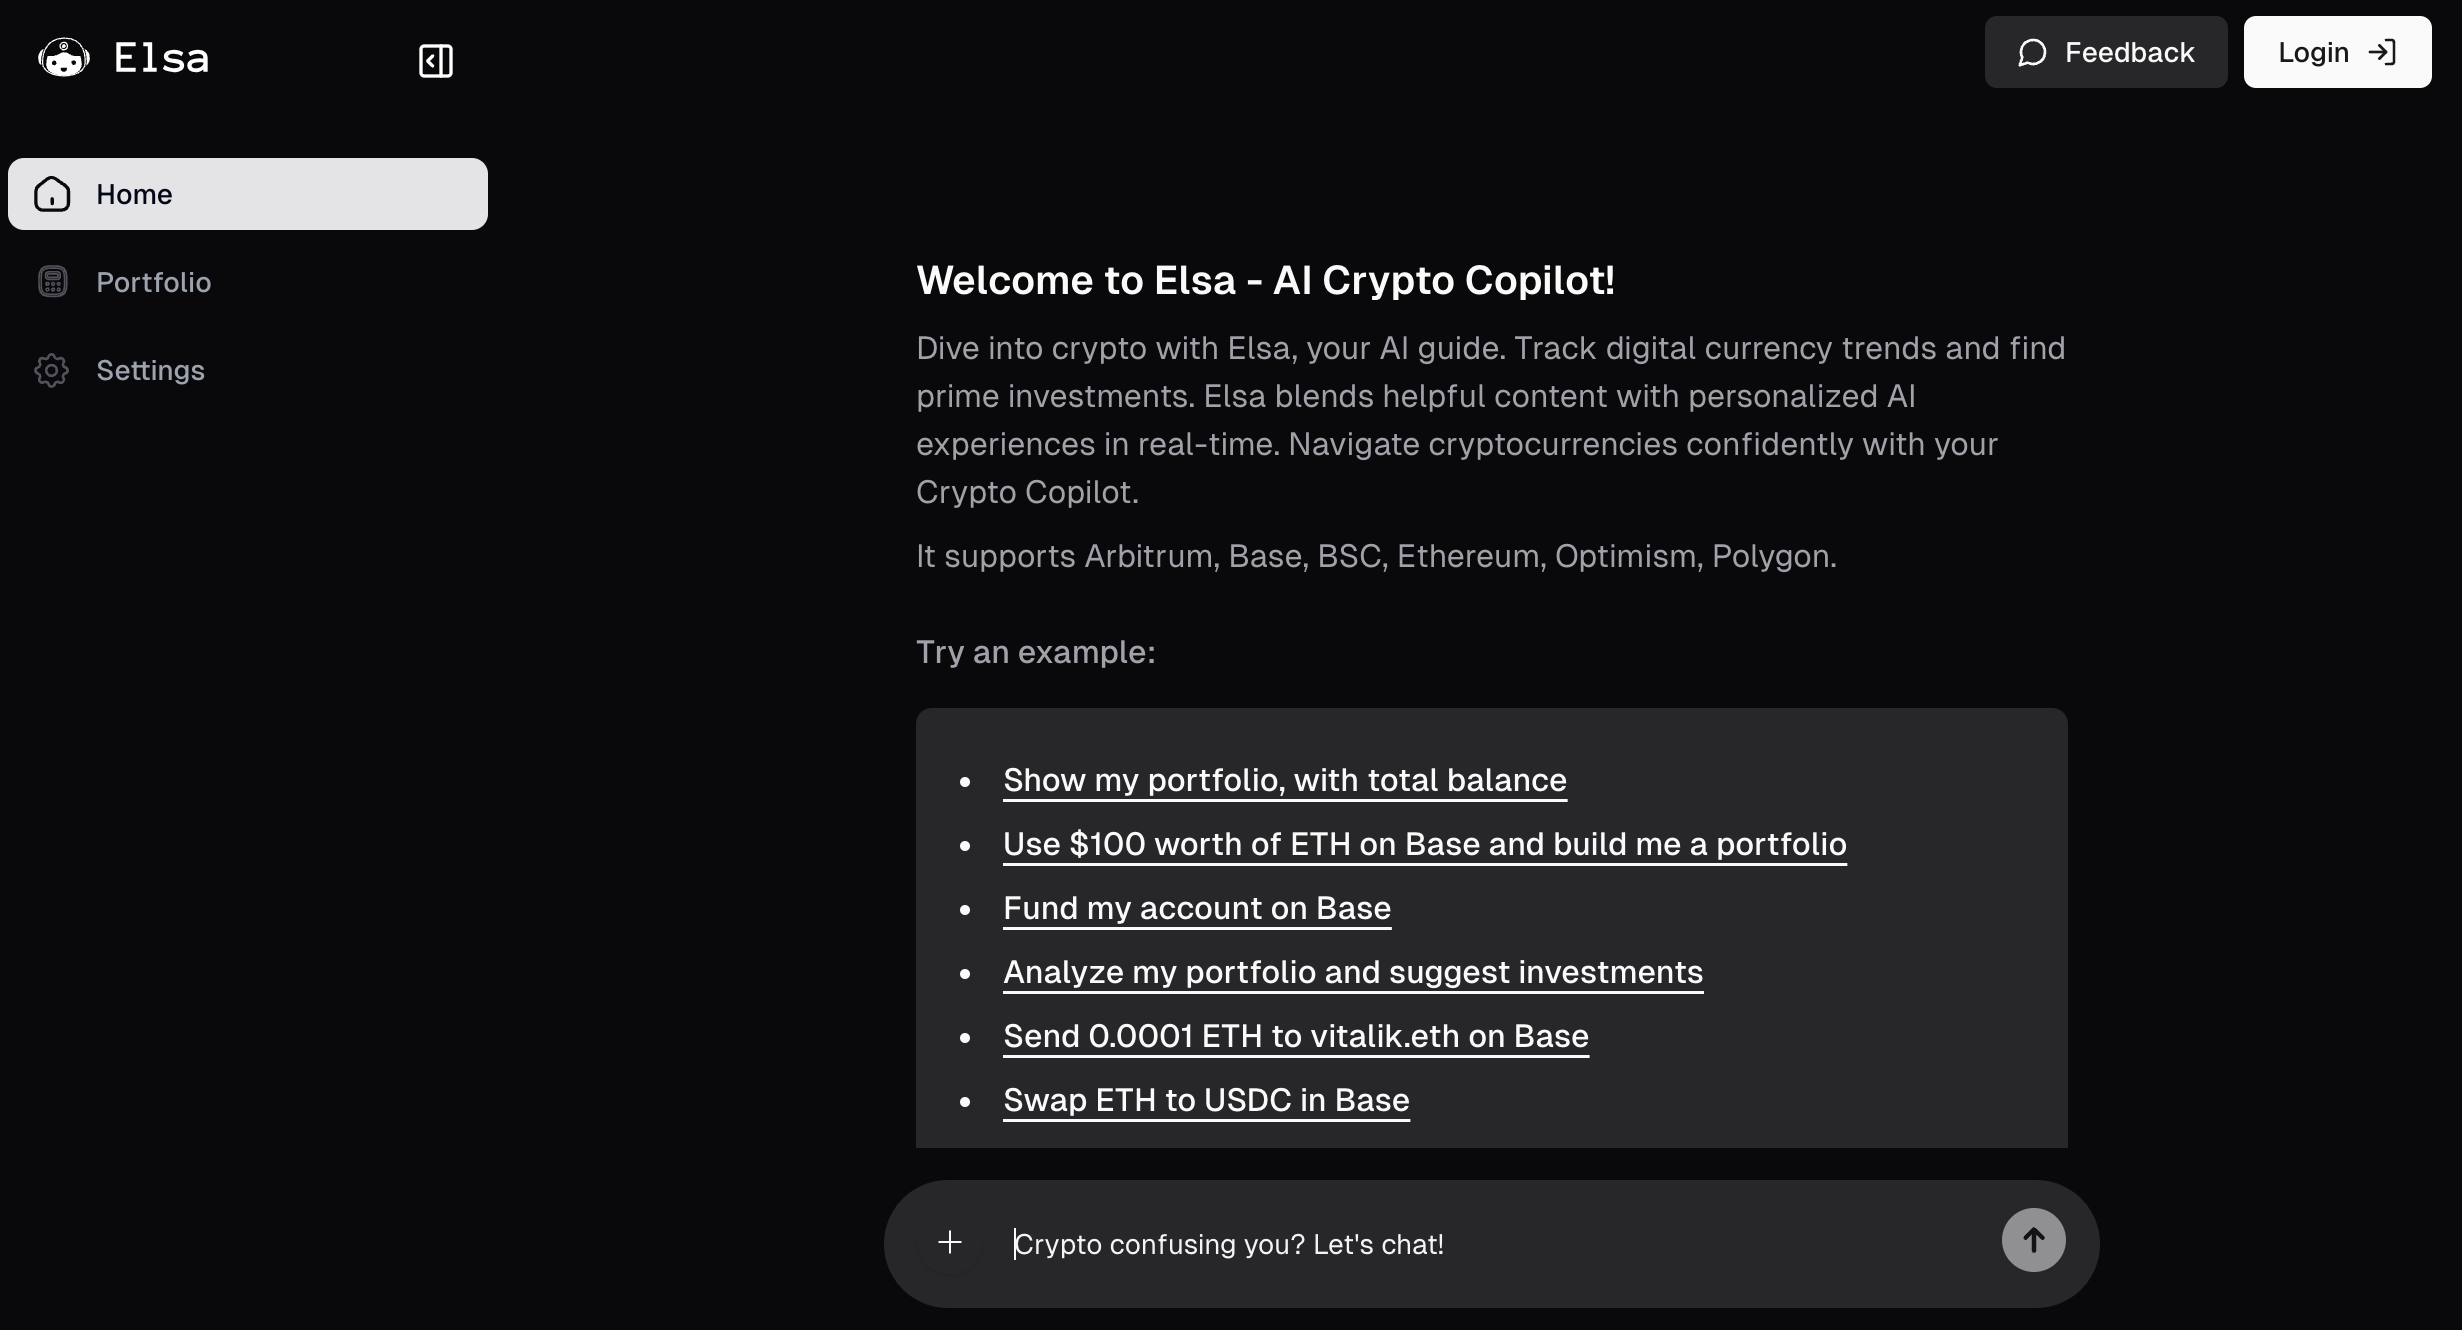The image size is (2462, 1330).
Task: Select 'Fund my account on Base' example
Action: pyautogui.click(x=1197, y=908)
